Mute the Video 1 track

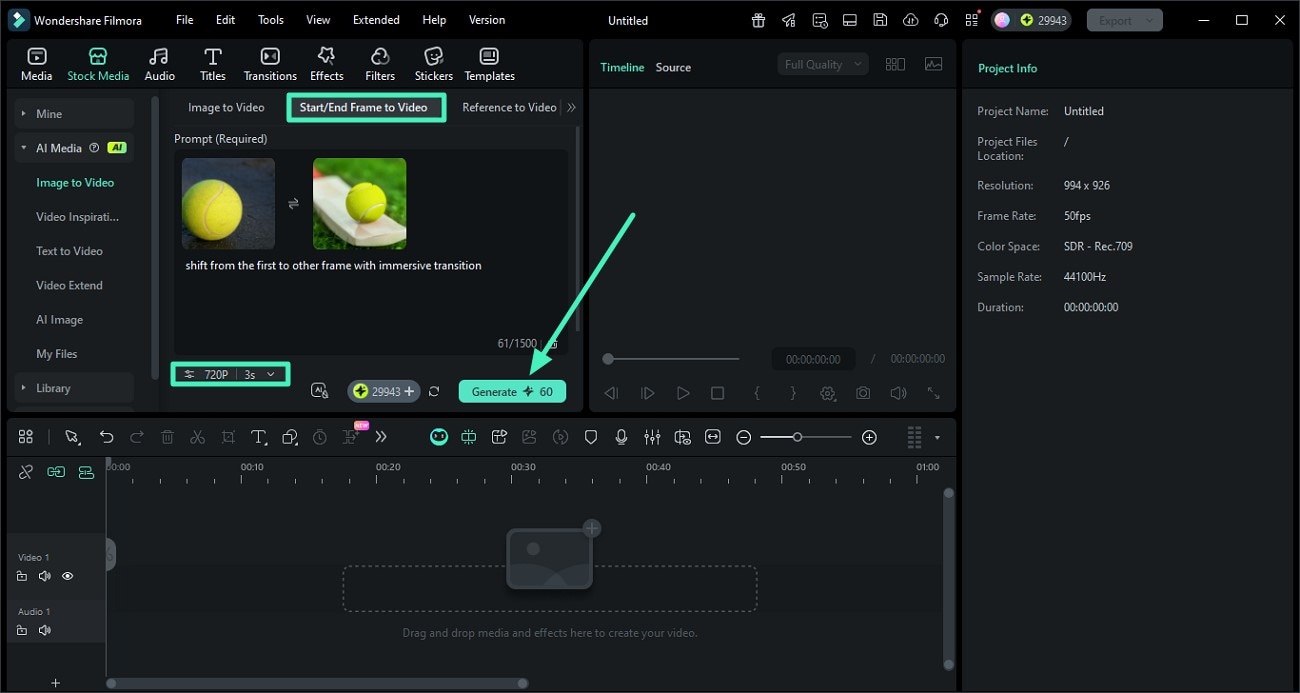tap(45, 576)
